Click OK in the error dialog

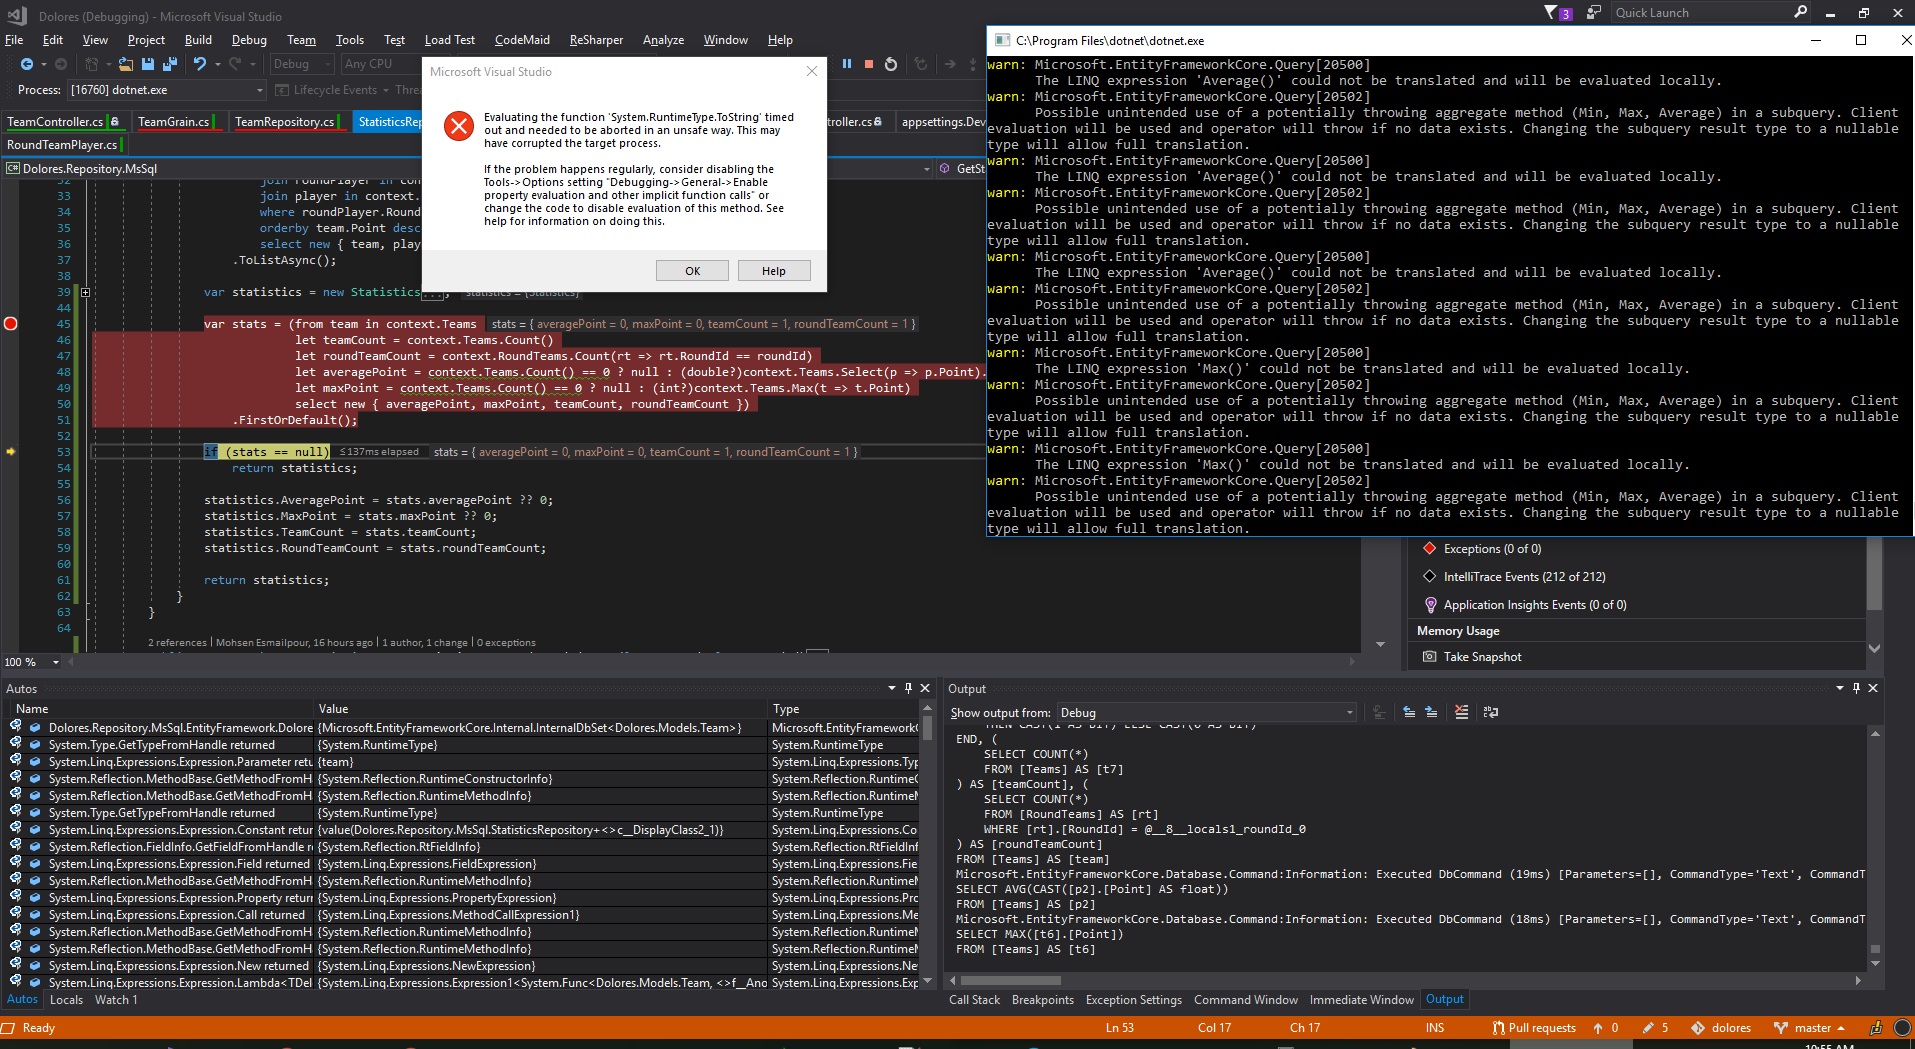click(x=692, y=271)
